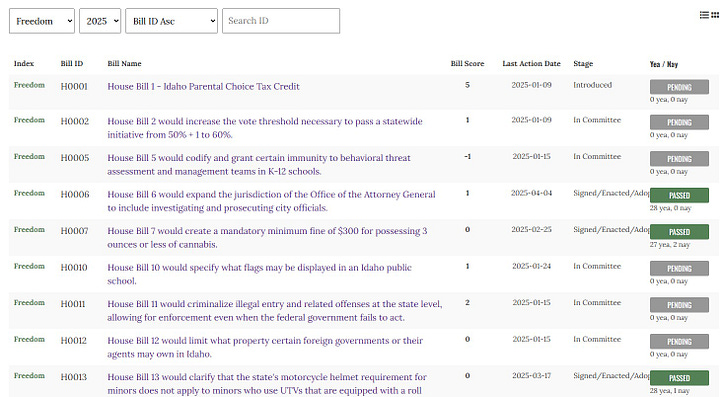Click the Index column header
Viewport: 720px width, 397px height.
tap(24, 64)
